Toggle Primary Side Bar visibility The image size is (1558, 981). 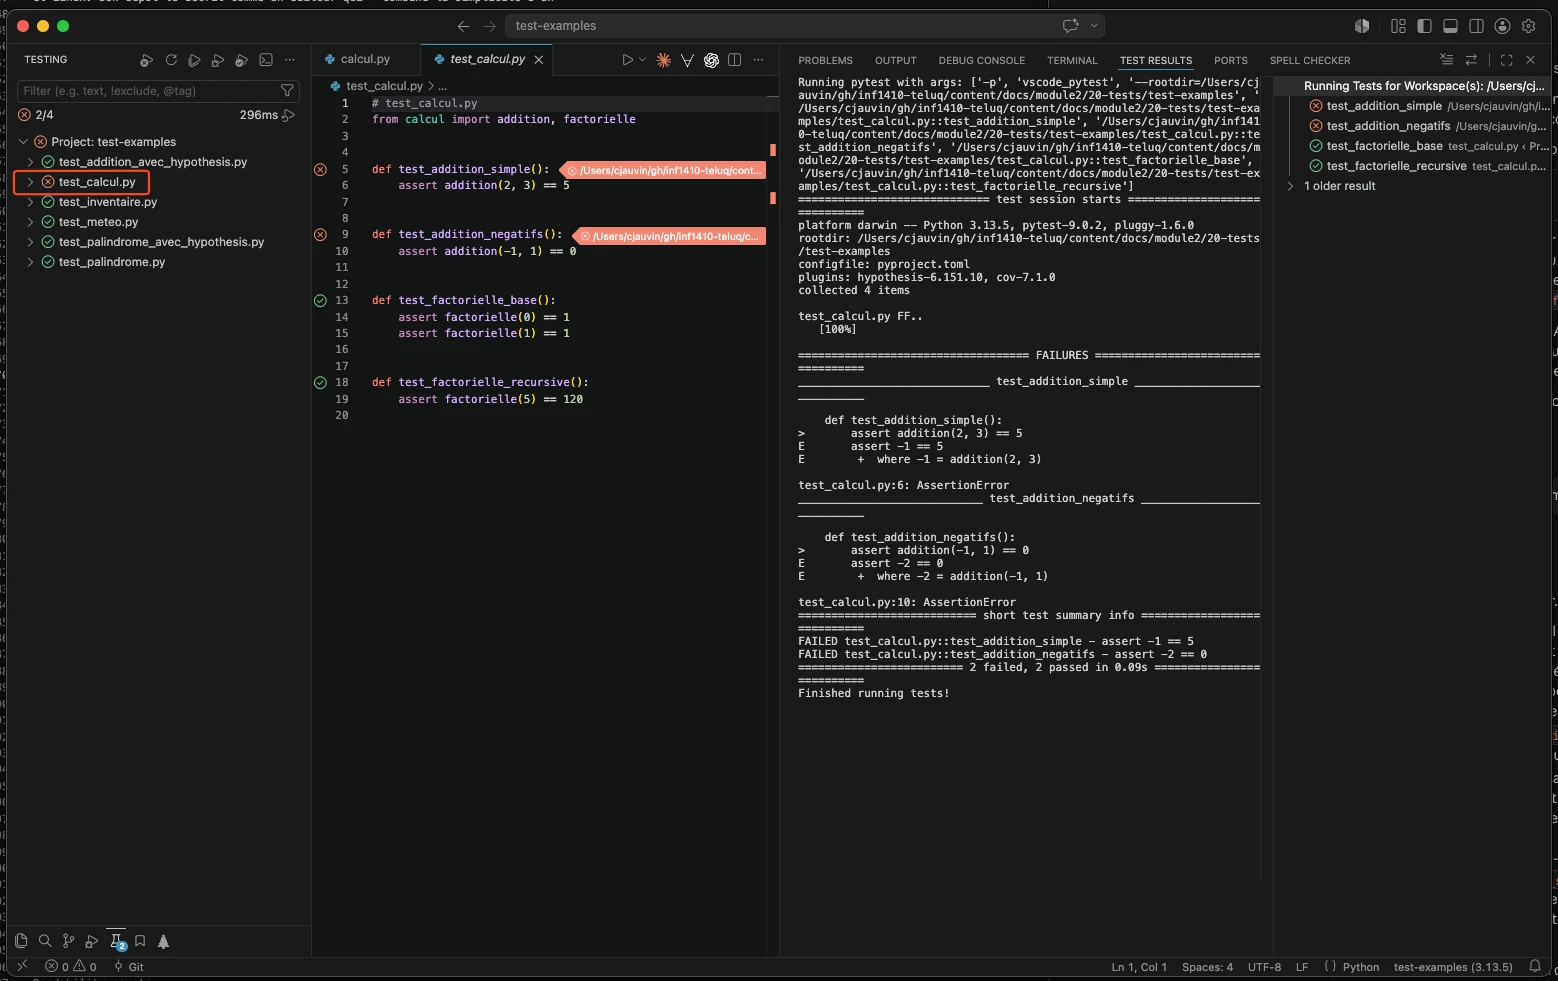pos(1424,26)
